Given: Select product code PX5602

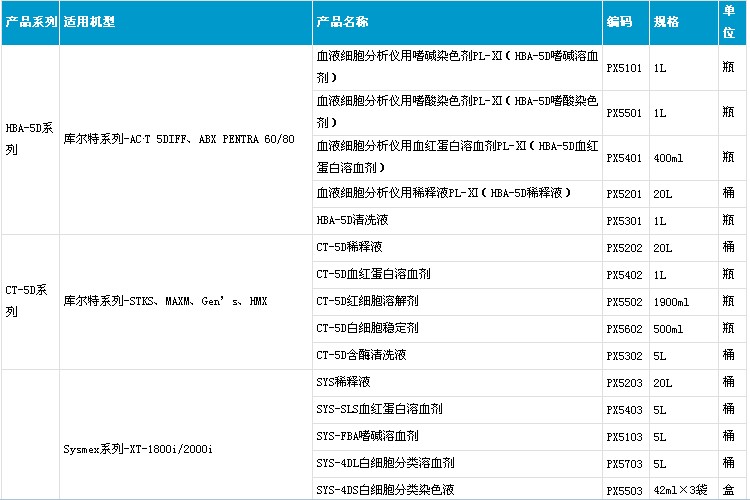Looking at the screenshot, I should pos(625,328).
